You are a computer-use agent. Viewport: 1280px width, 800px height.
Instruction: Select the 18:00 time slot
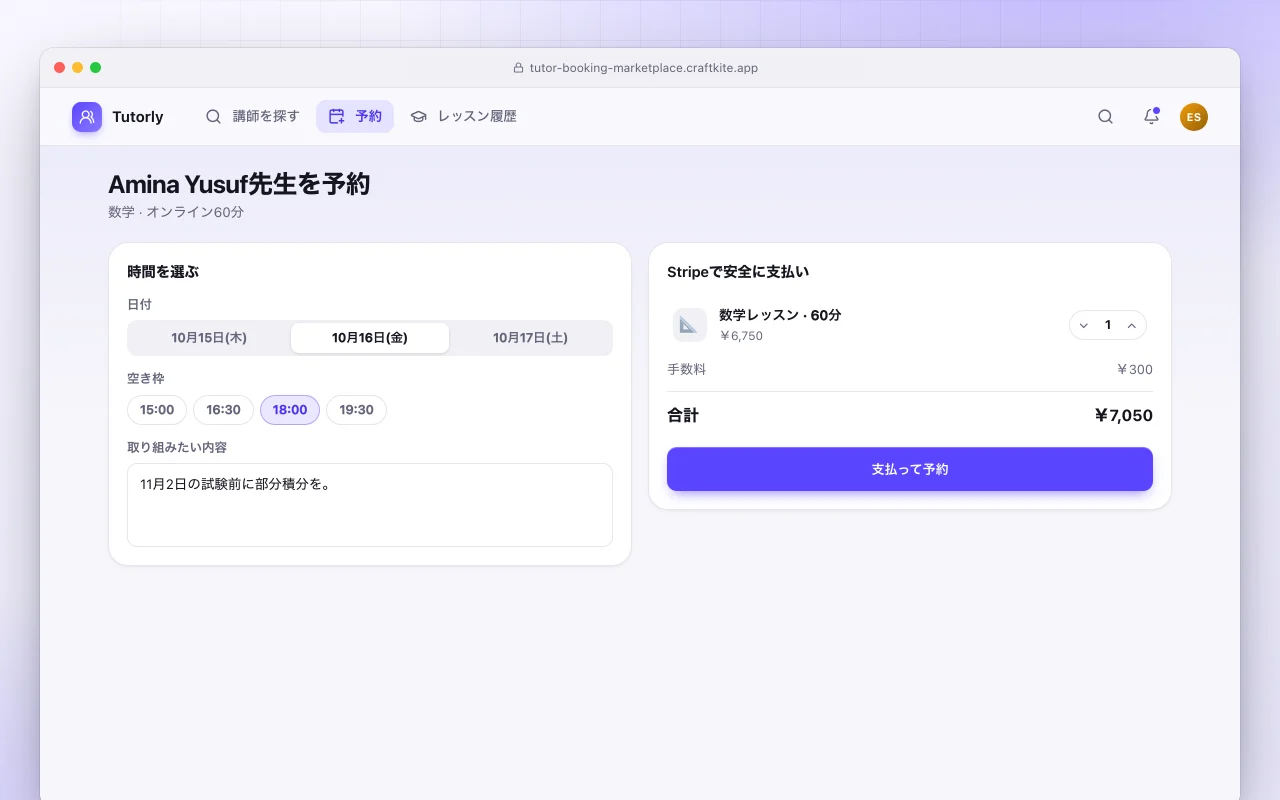click(290, 410)
